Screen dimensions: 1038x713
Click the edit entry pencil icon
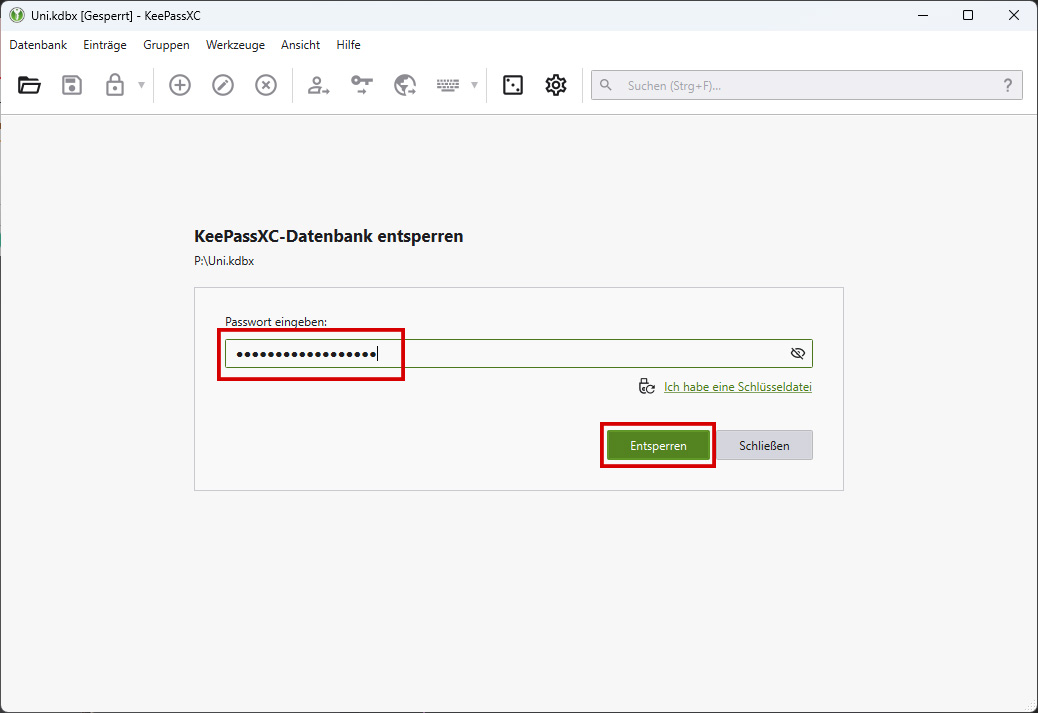[223, 85]
